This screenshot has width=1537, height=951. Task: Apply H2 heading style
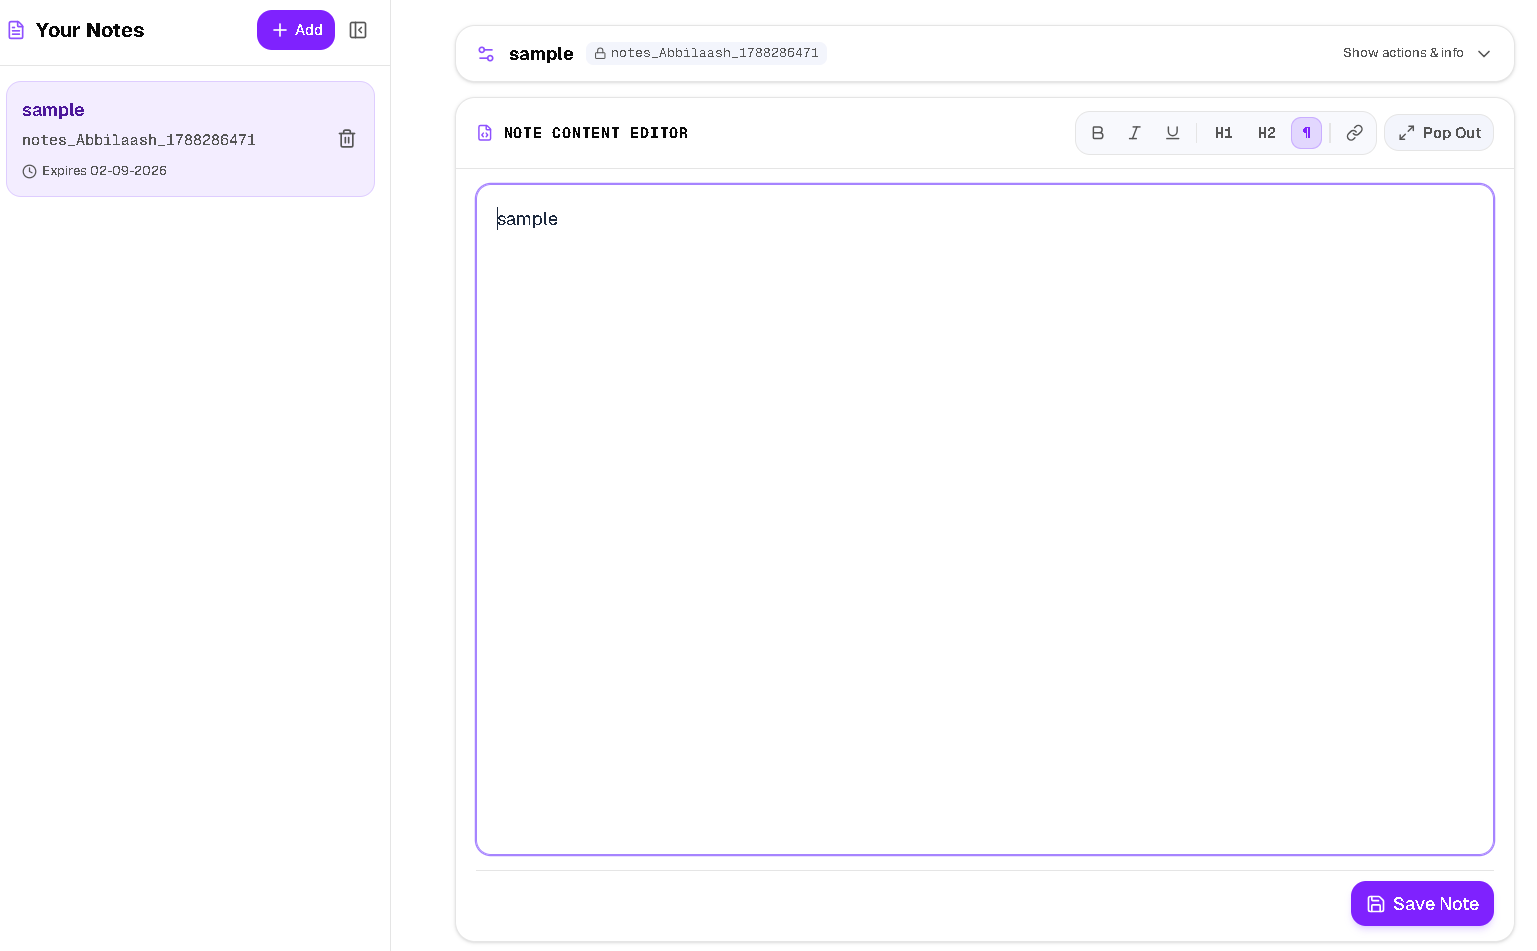(1266, 133)
